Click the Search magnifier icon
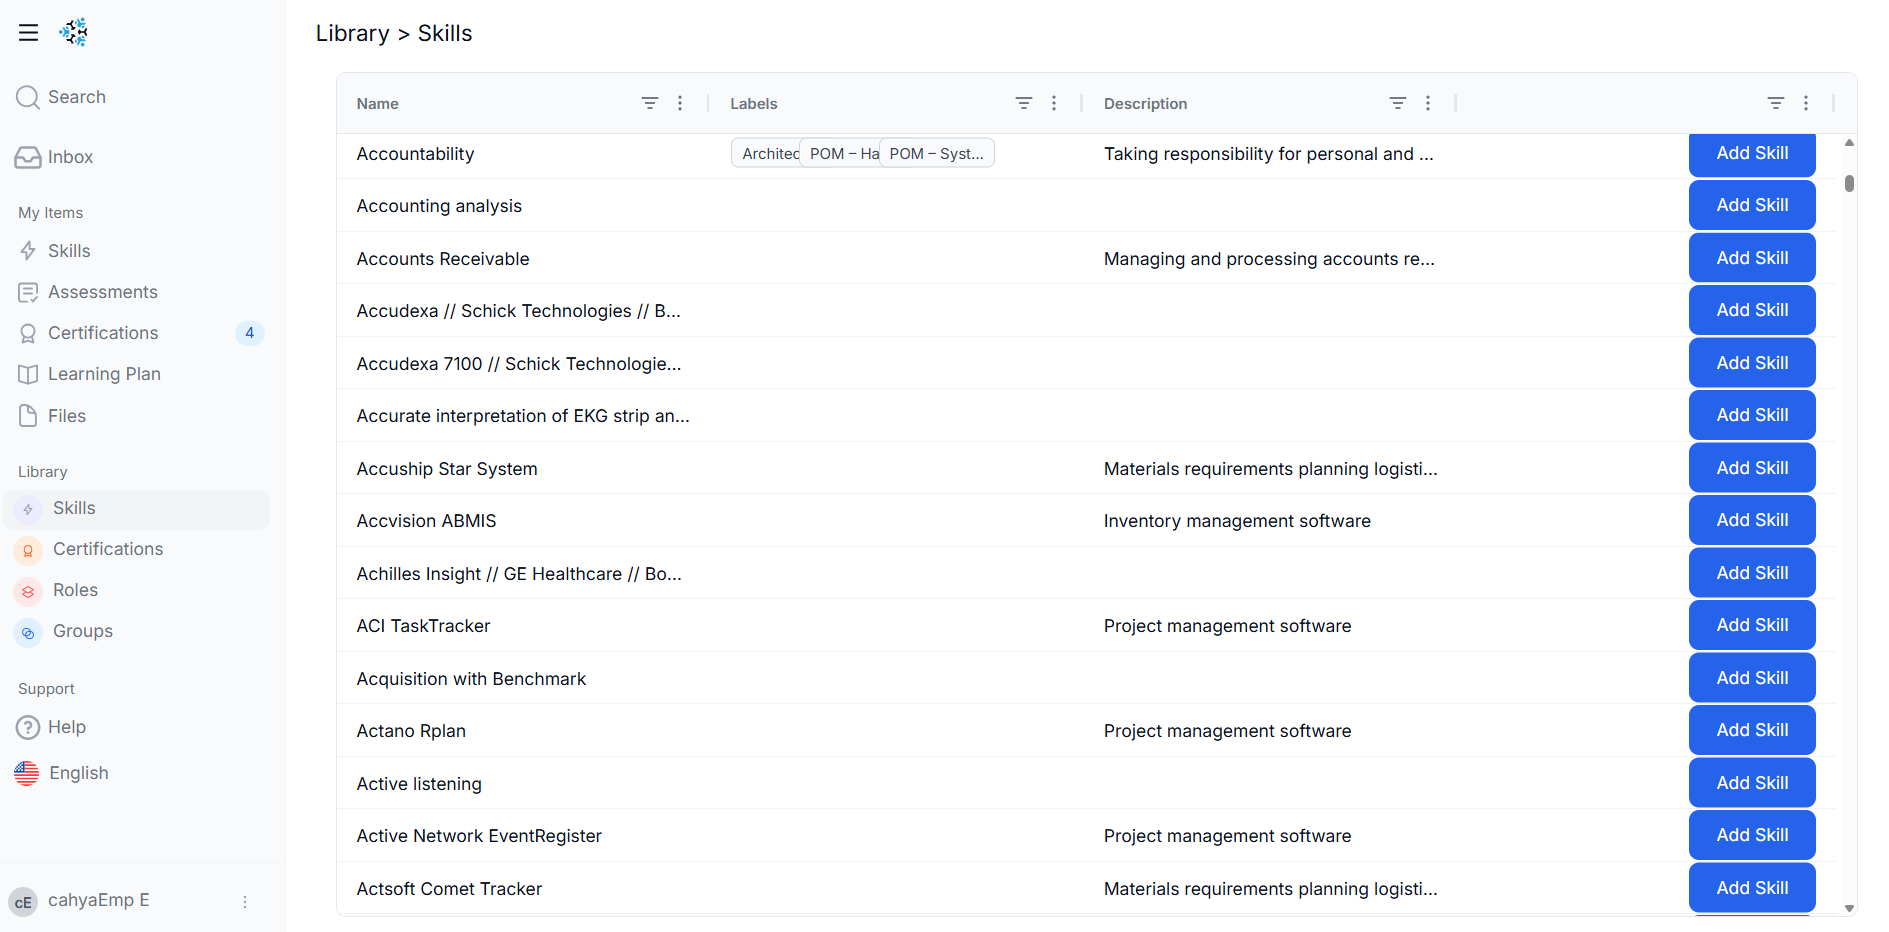 click(28, 97)
